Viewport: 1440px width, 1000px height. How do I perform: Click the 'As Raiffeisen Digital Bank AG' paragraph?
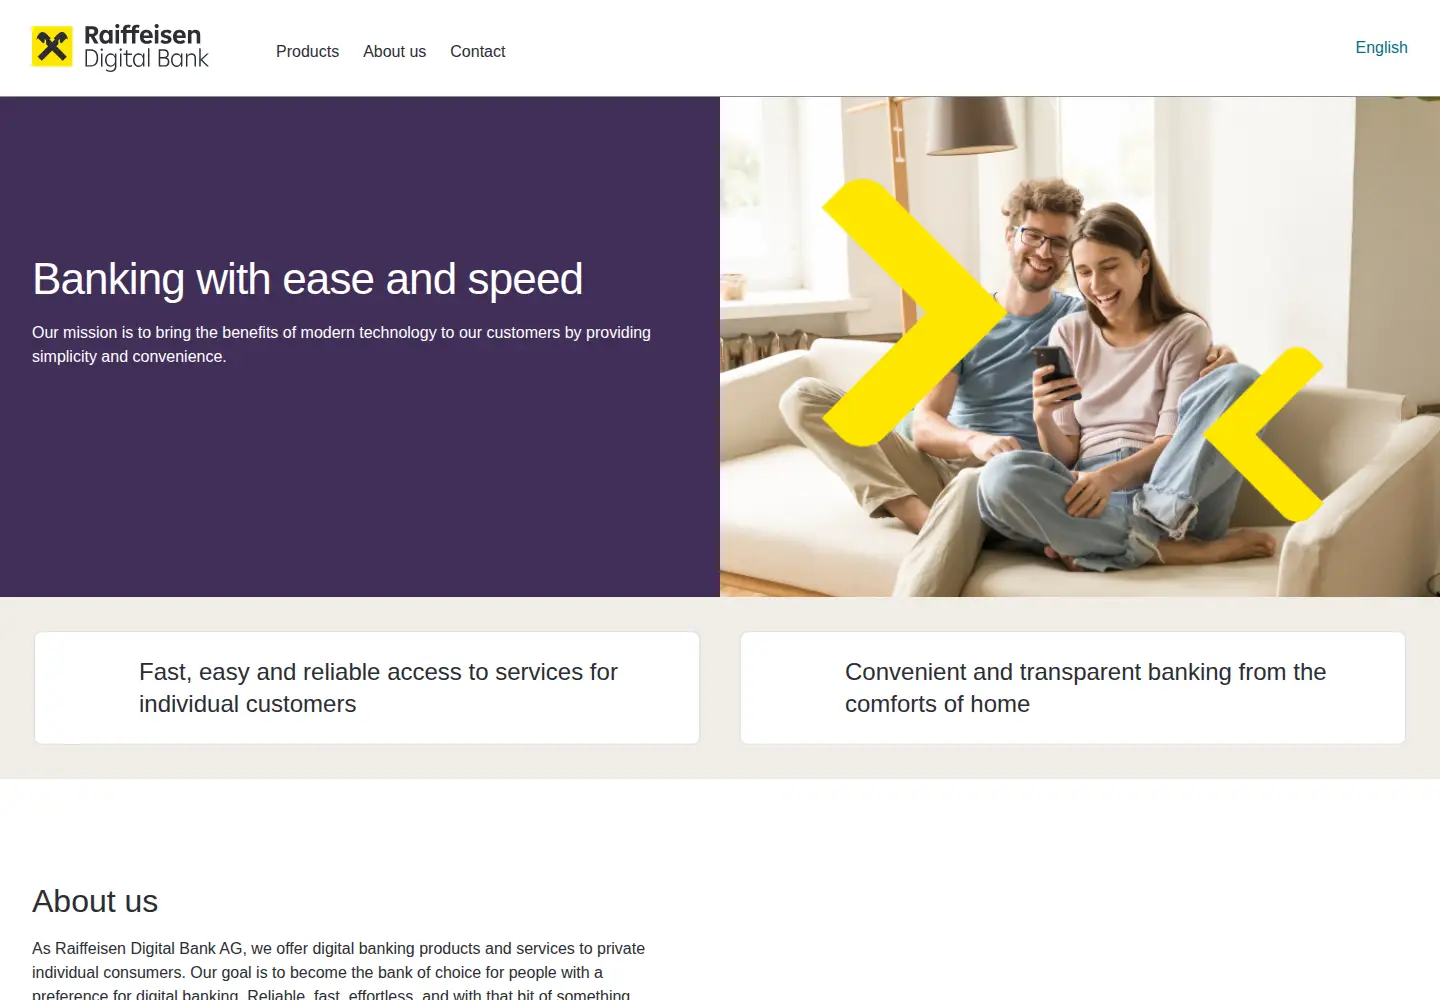(338, 971)
